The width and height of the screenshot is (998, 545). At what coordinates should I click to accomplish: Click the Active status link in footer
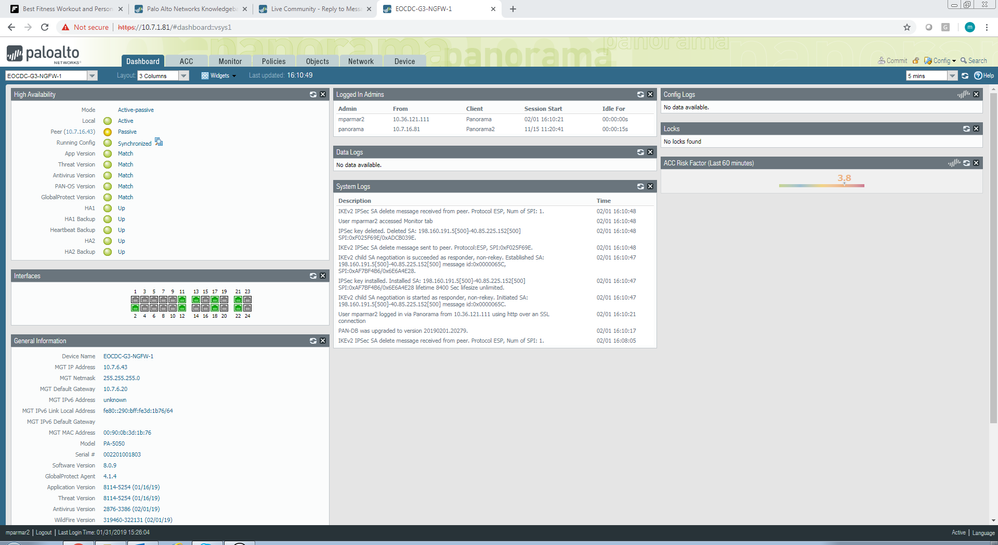[x=959, y=533]
